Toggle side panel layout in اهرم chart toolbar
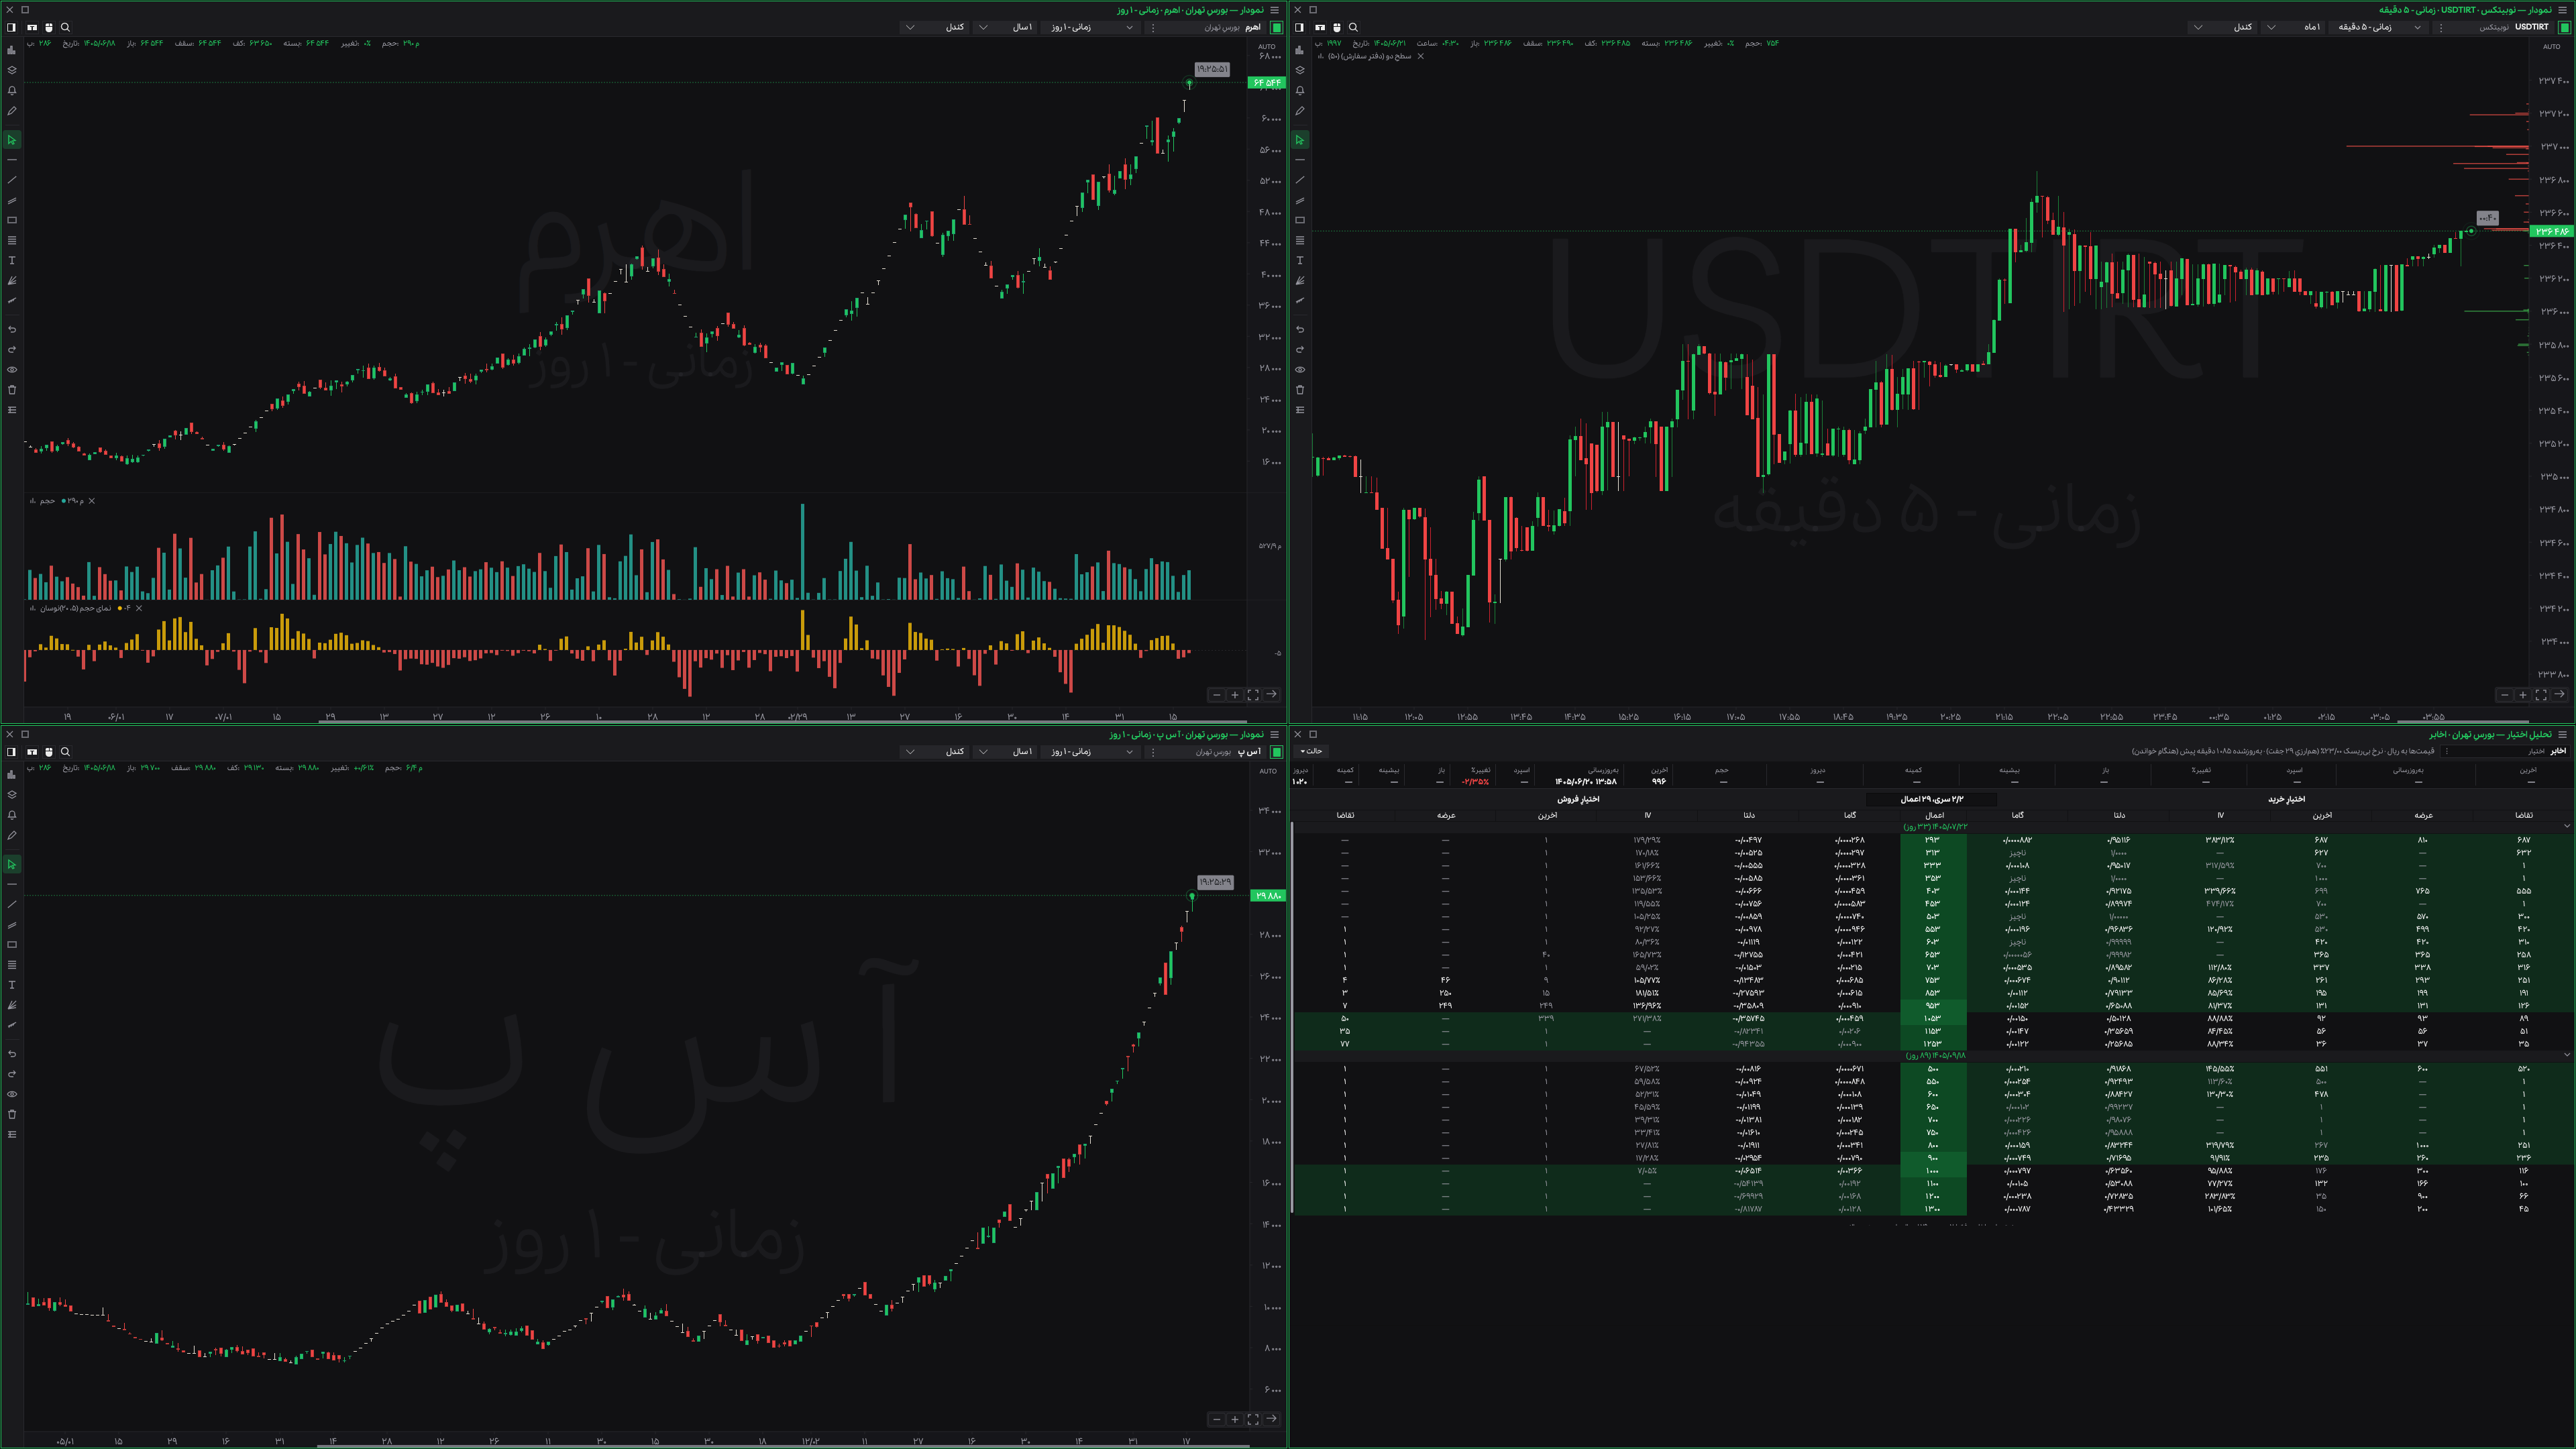The width and height of the screenshot is (2576, 1449). (x=11, y=27)
